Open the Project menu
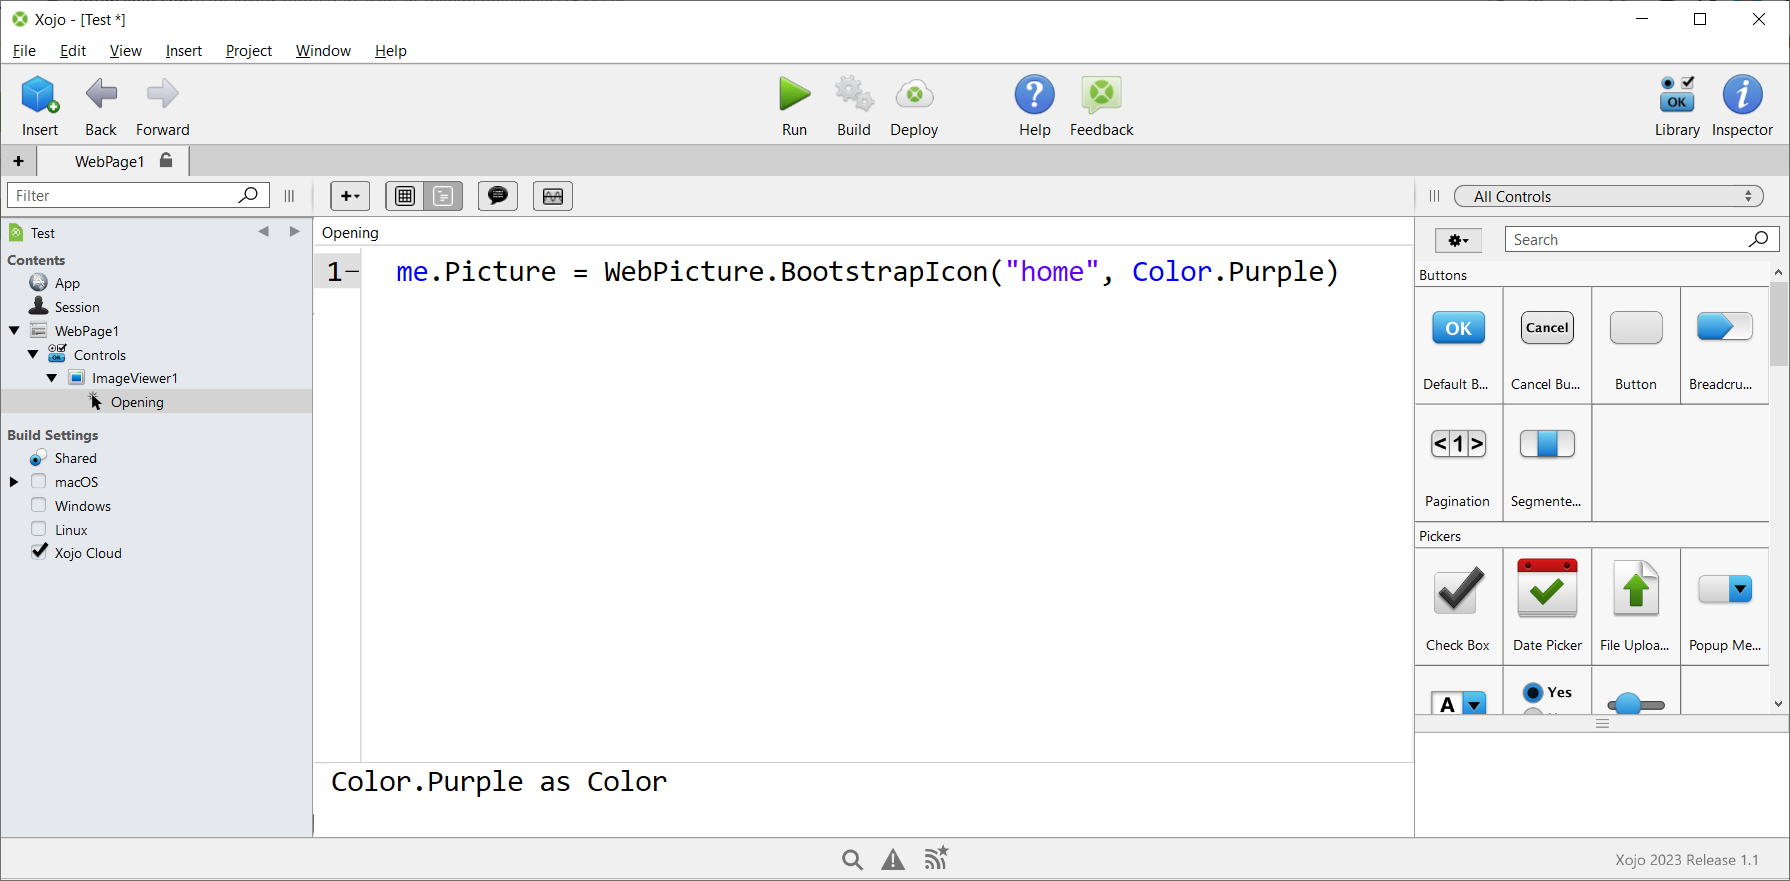 (249, 51)
